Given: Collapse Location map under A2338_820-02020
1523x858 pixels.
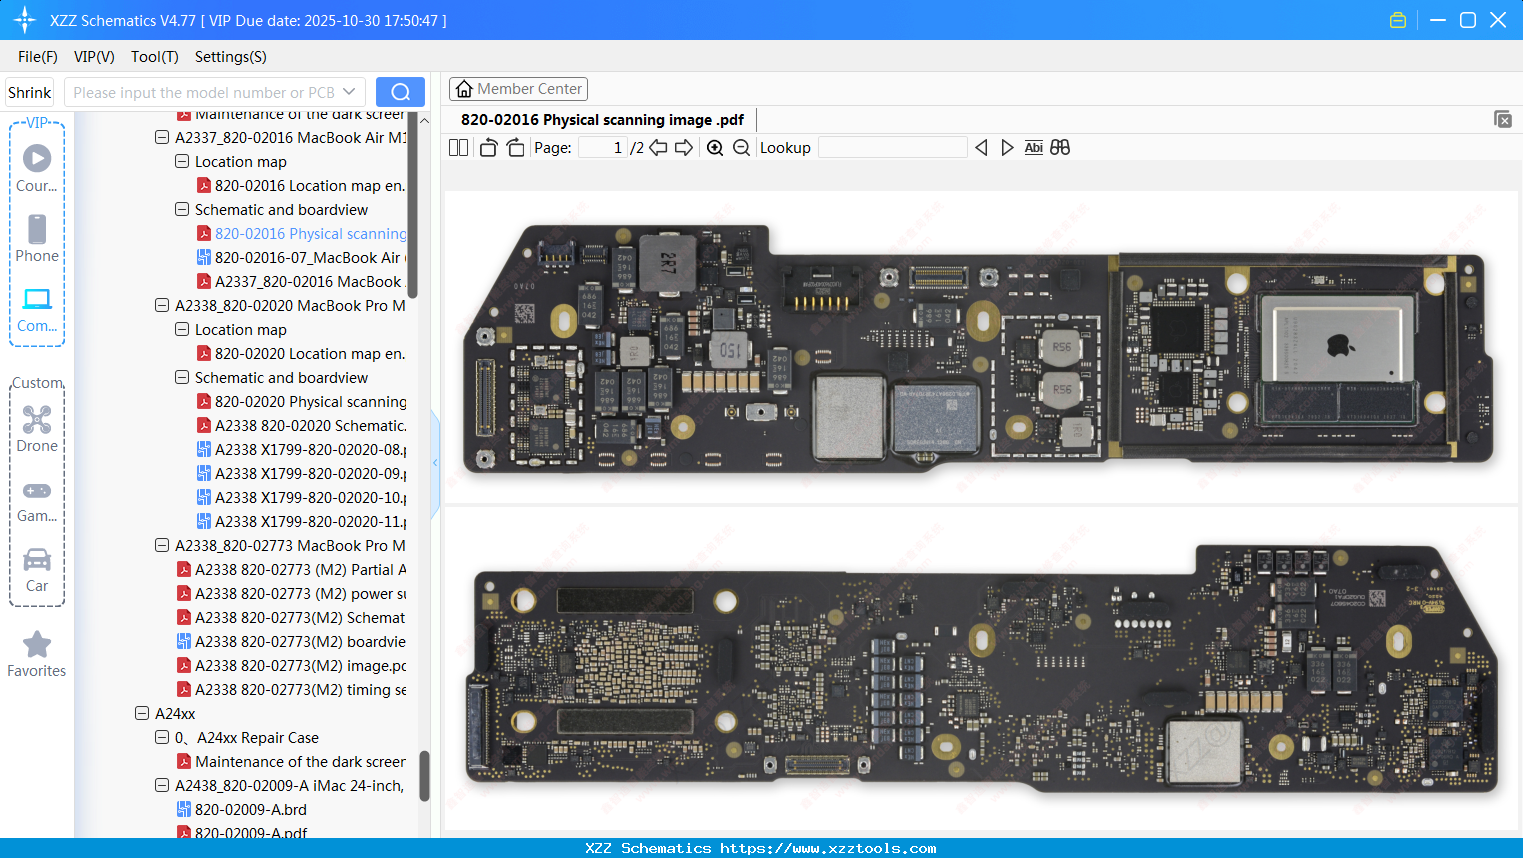Looking at the screenshot, I should click(x=182, y=329).
